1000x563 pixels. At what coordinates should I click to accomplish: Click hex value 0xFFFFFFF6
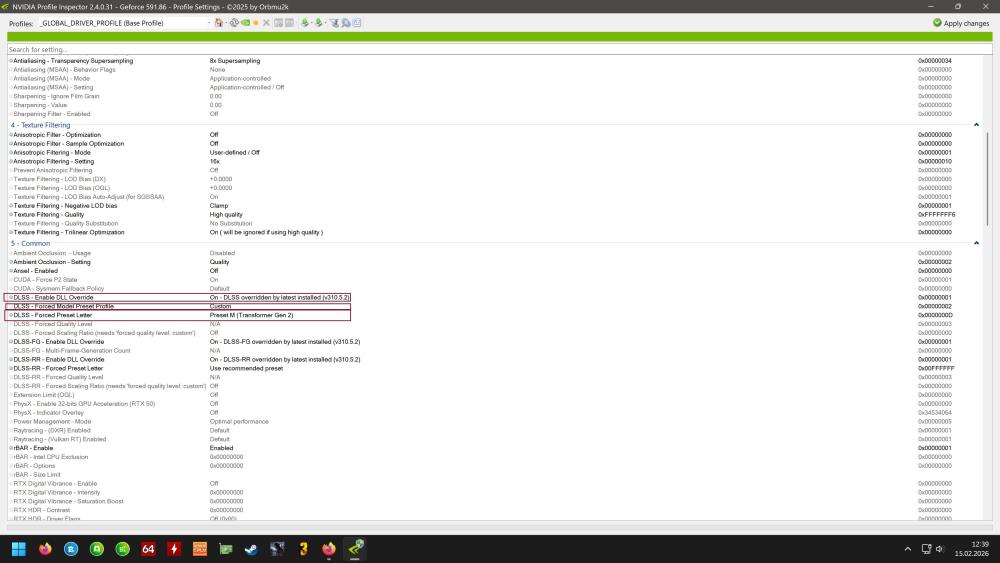point(936,215)
